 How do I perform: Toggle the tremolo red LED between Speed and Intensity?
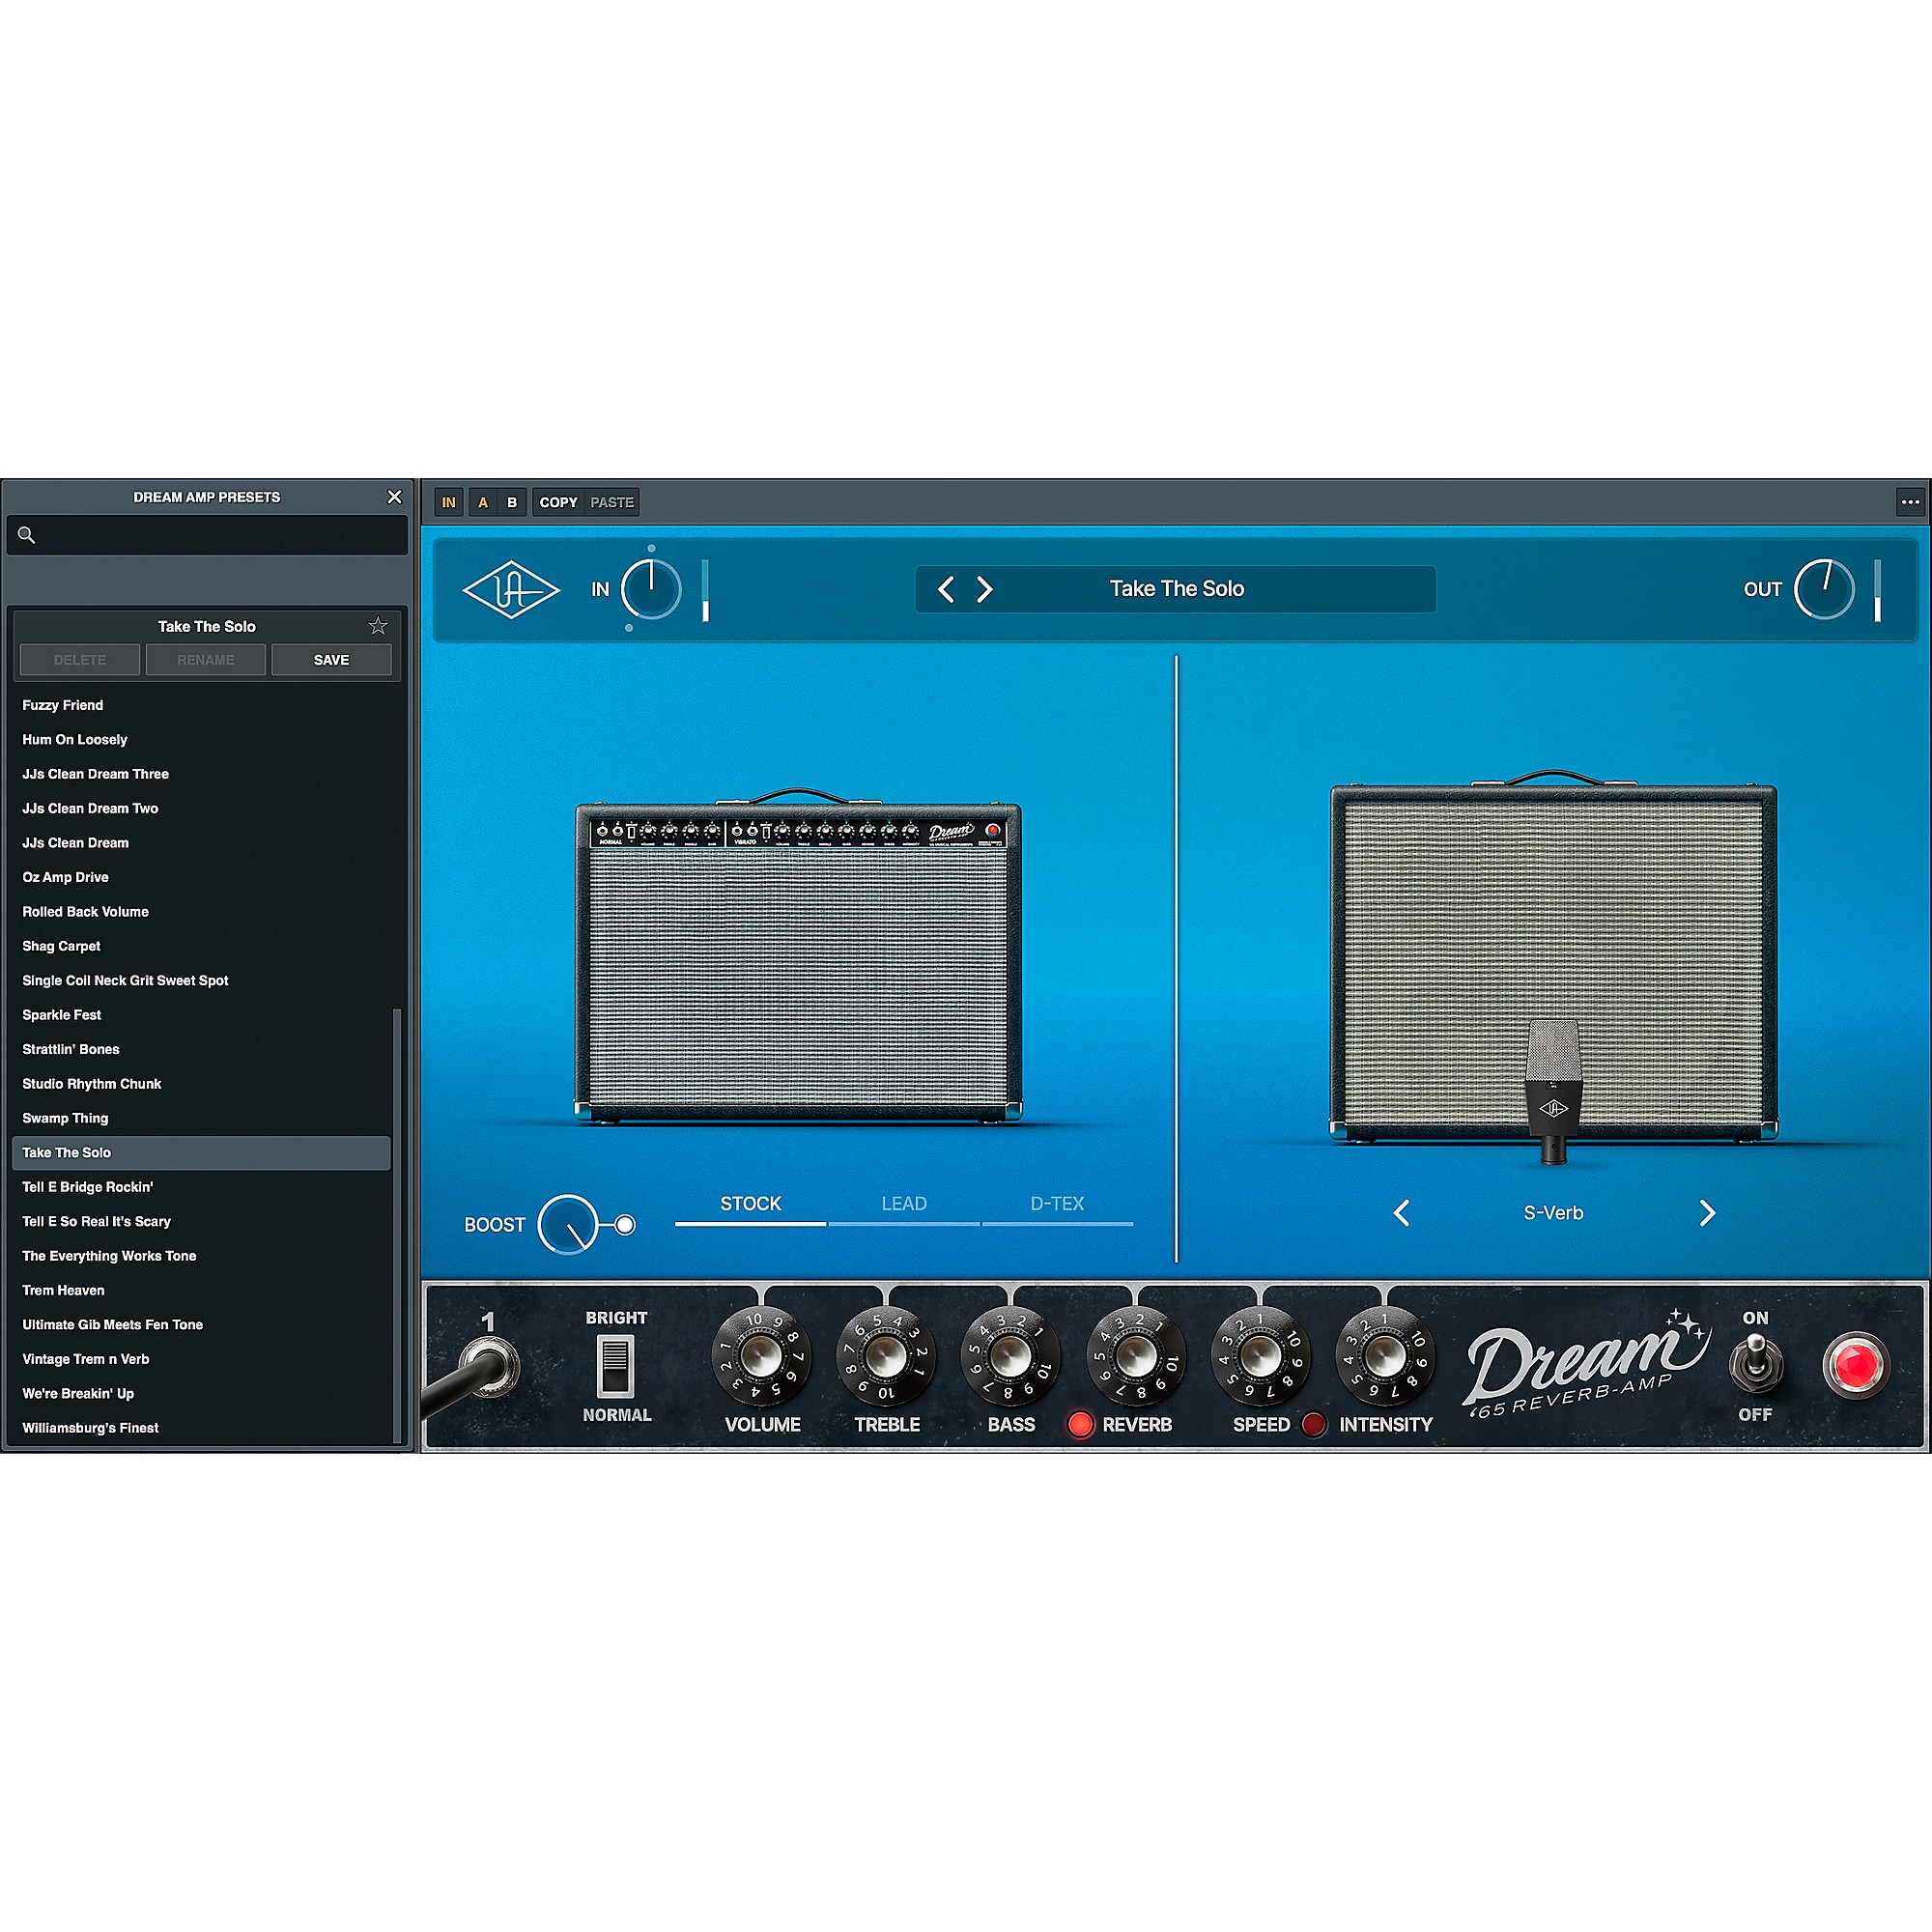[x=1314, y=1424]
